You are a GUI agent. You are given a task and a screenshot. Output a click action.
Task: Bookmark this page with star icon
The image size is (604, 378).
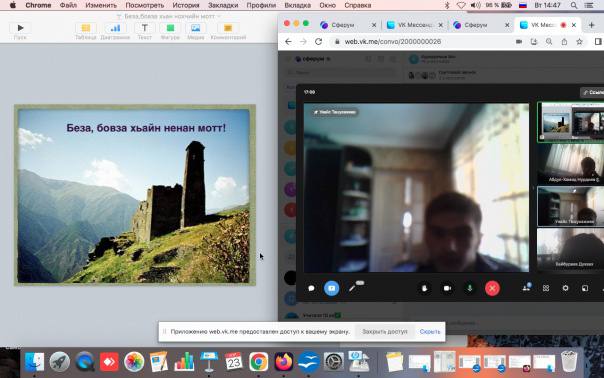[579, 42]
